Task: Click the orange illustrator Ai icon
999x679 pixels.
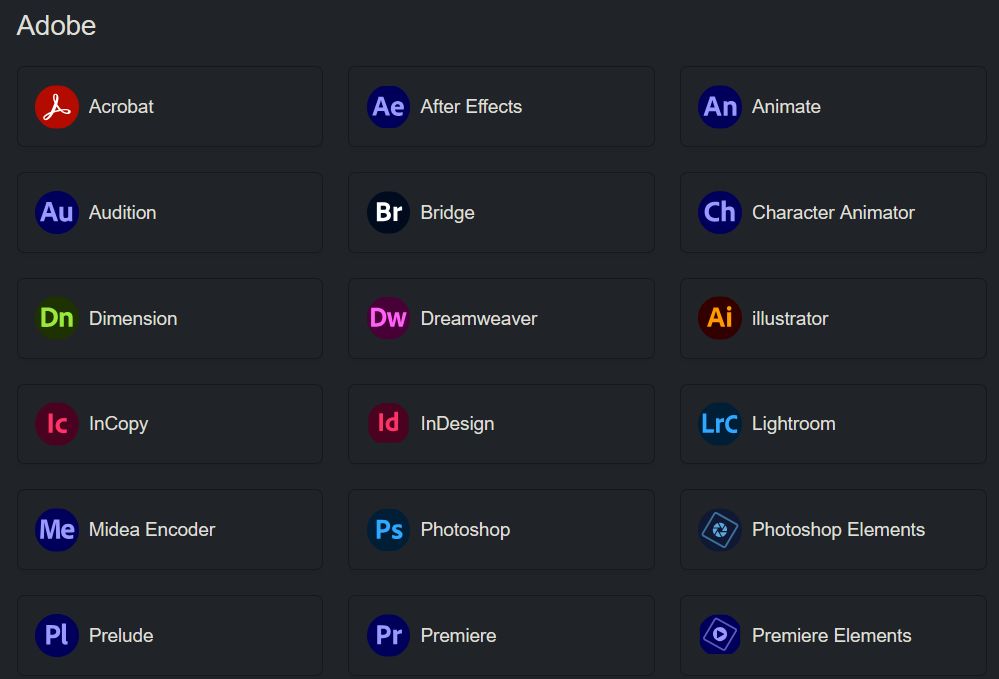Action: (720, 319)
